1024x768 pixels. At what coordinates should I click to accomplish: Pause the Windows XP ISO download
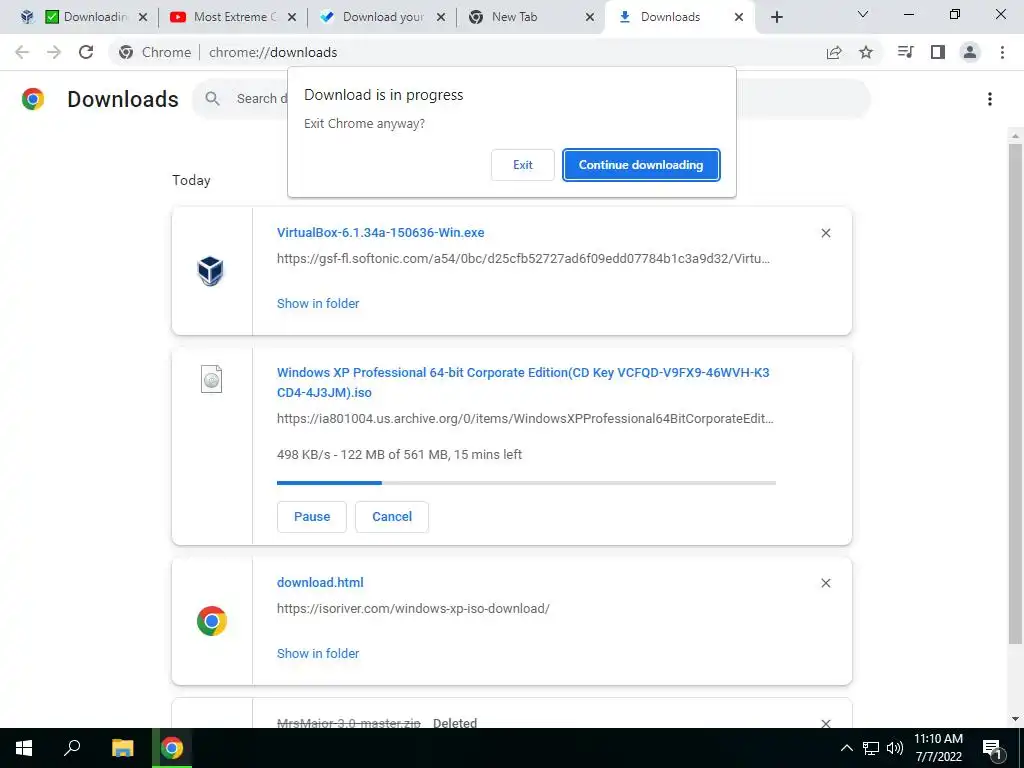tap(312, 517)
